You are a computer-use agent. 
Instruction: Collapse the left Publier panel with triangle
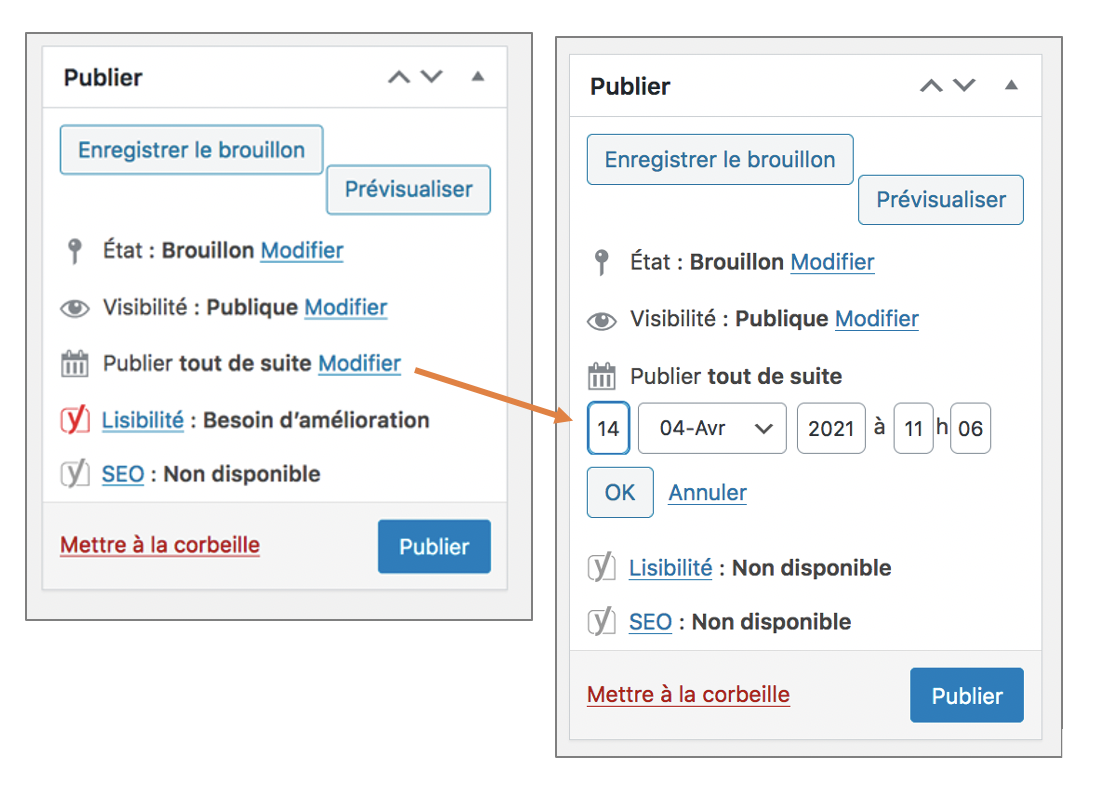coord(478,76)
